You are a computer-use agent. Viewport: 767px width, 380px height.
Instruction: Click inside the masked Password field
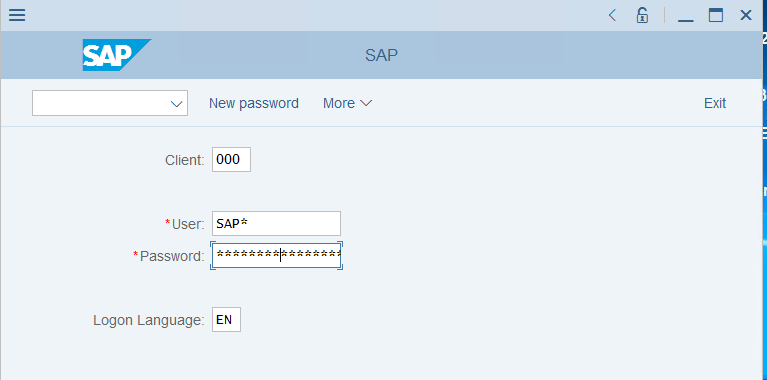tap(276, 255)
